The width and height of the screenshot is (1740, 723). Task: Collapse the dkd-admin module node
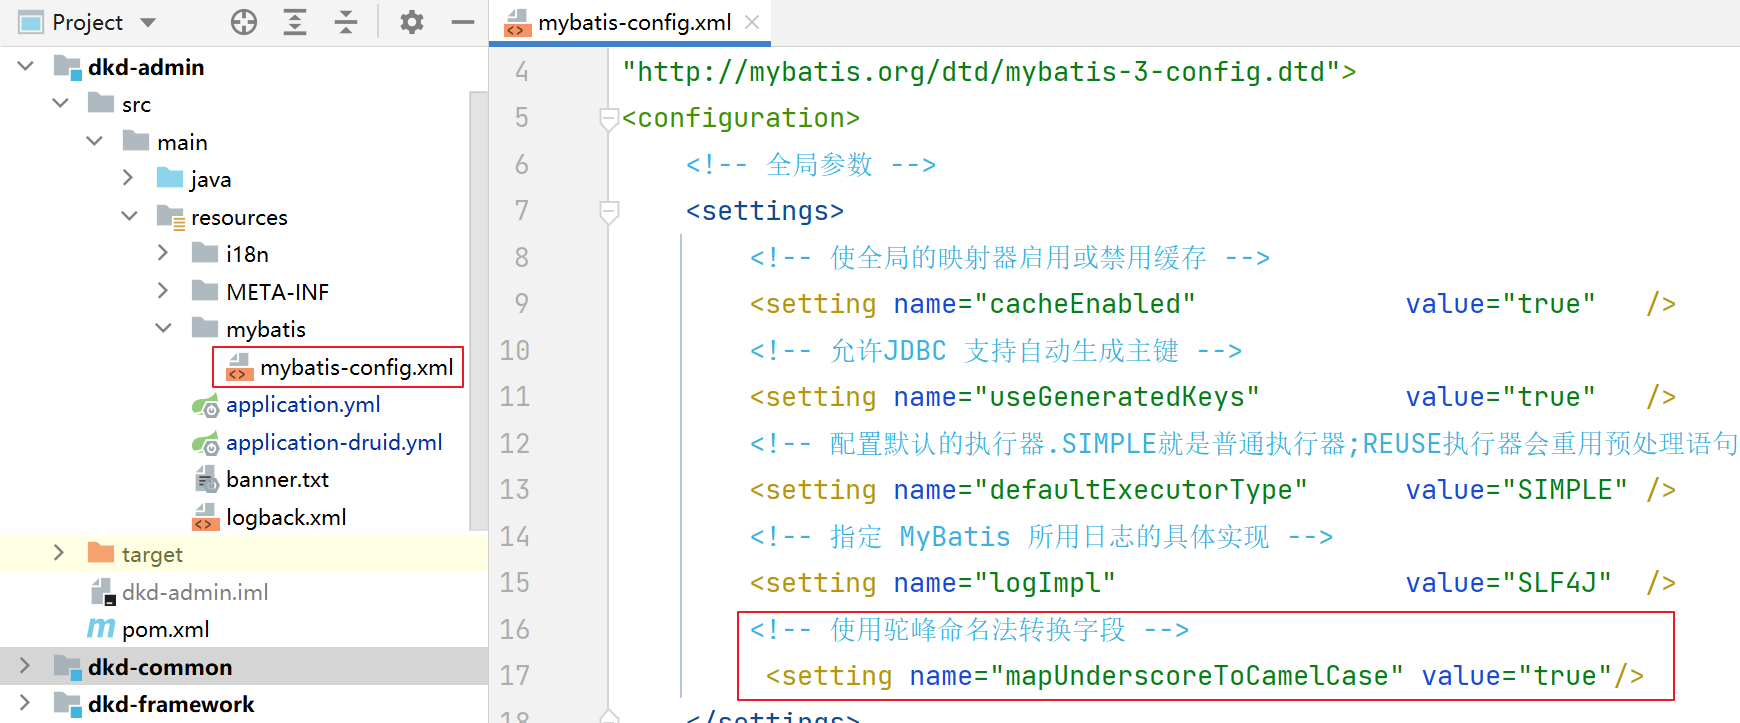[26, 66]
